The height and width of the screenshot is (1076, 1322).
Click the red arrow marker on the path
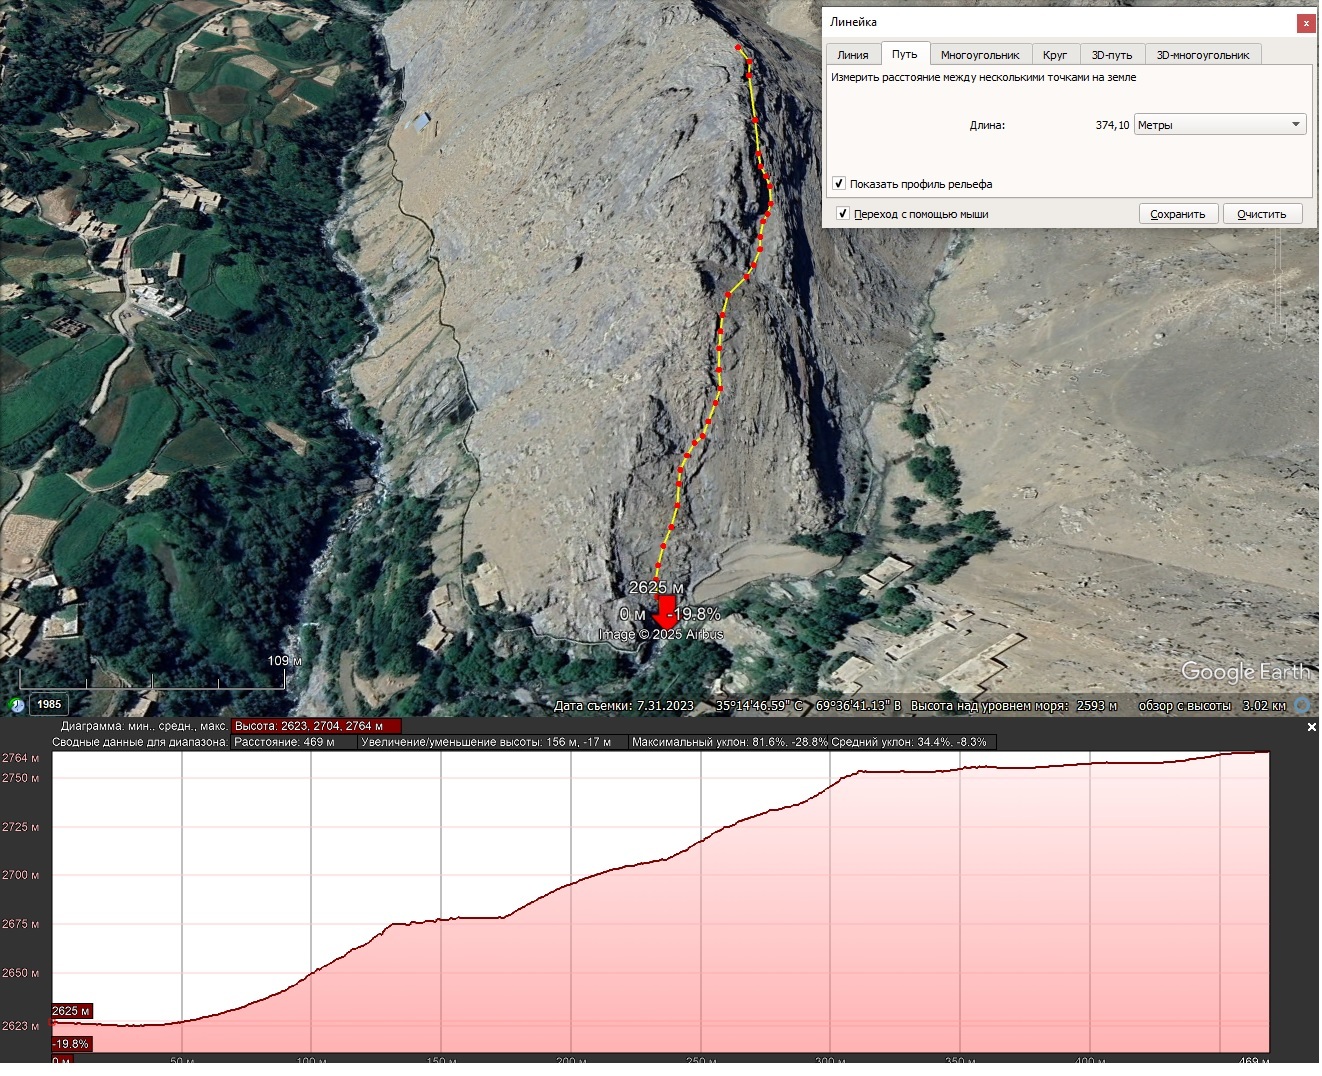[666, 612]
